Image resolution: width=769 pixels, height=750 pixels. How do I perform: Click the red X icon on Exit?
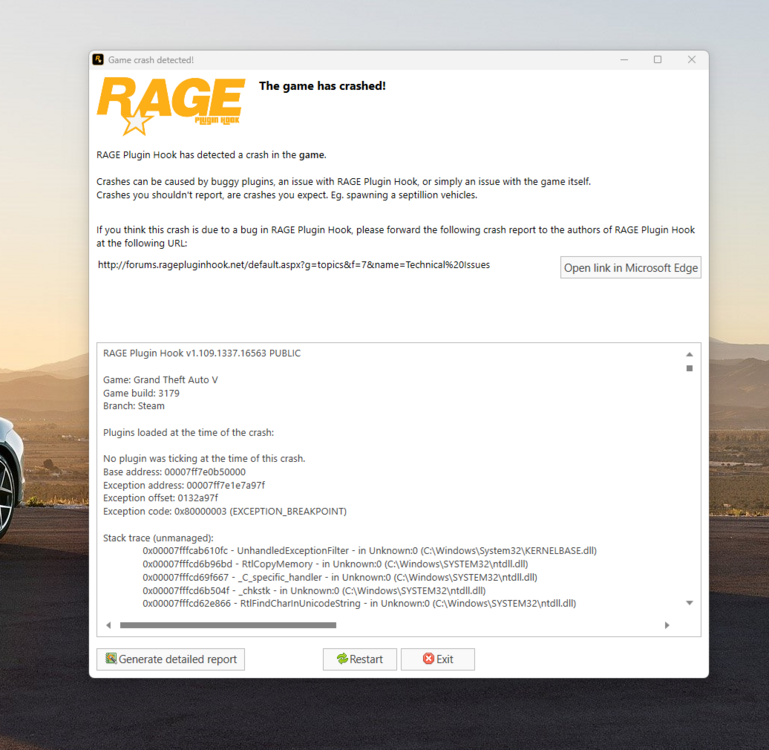pos(428,659)
